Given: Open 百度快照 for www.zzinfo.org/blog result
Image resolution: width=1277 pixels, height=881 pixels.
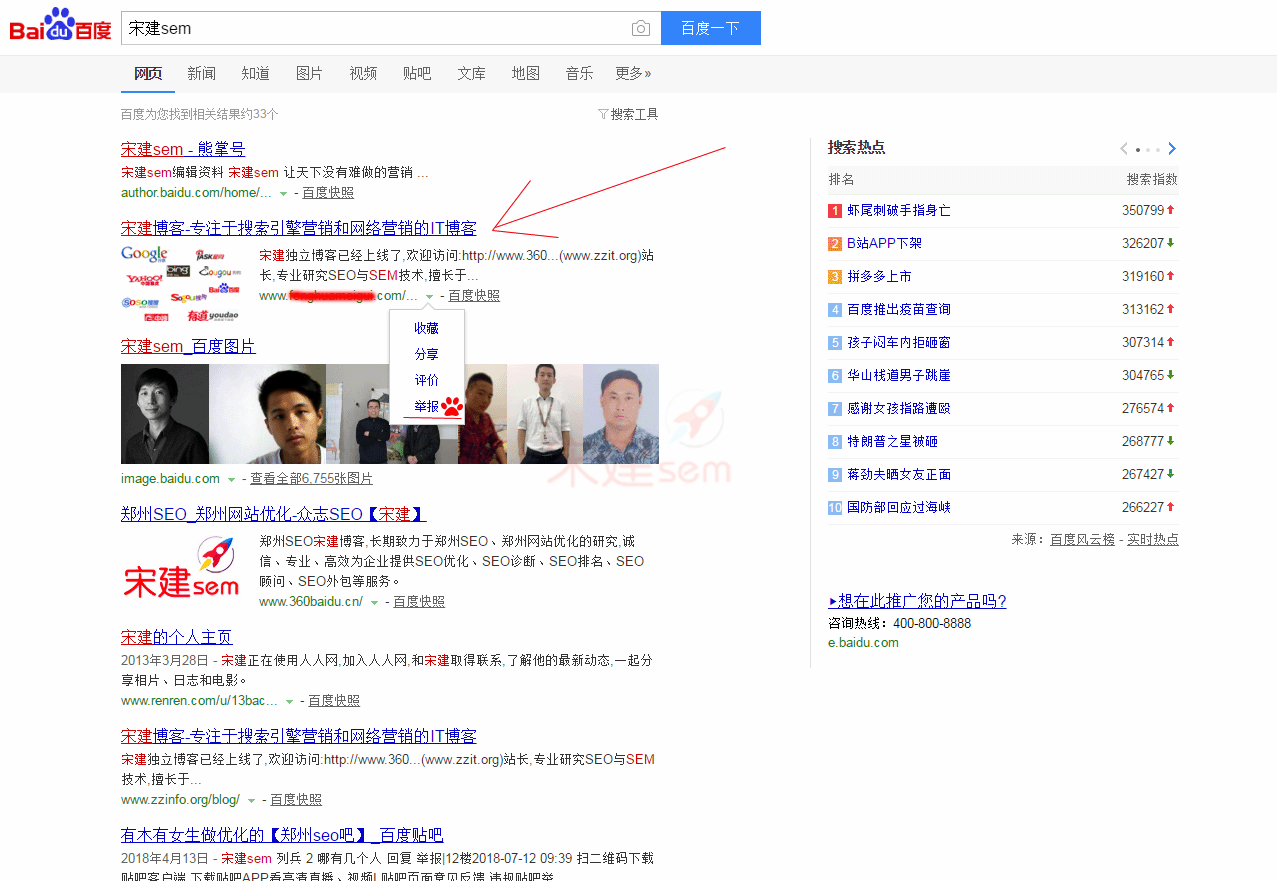Looking at the screenshot, I should tap(296, 800).
